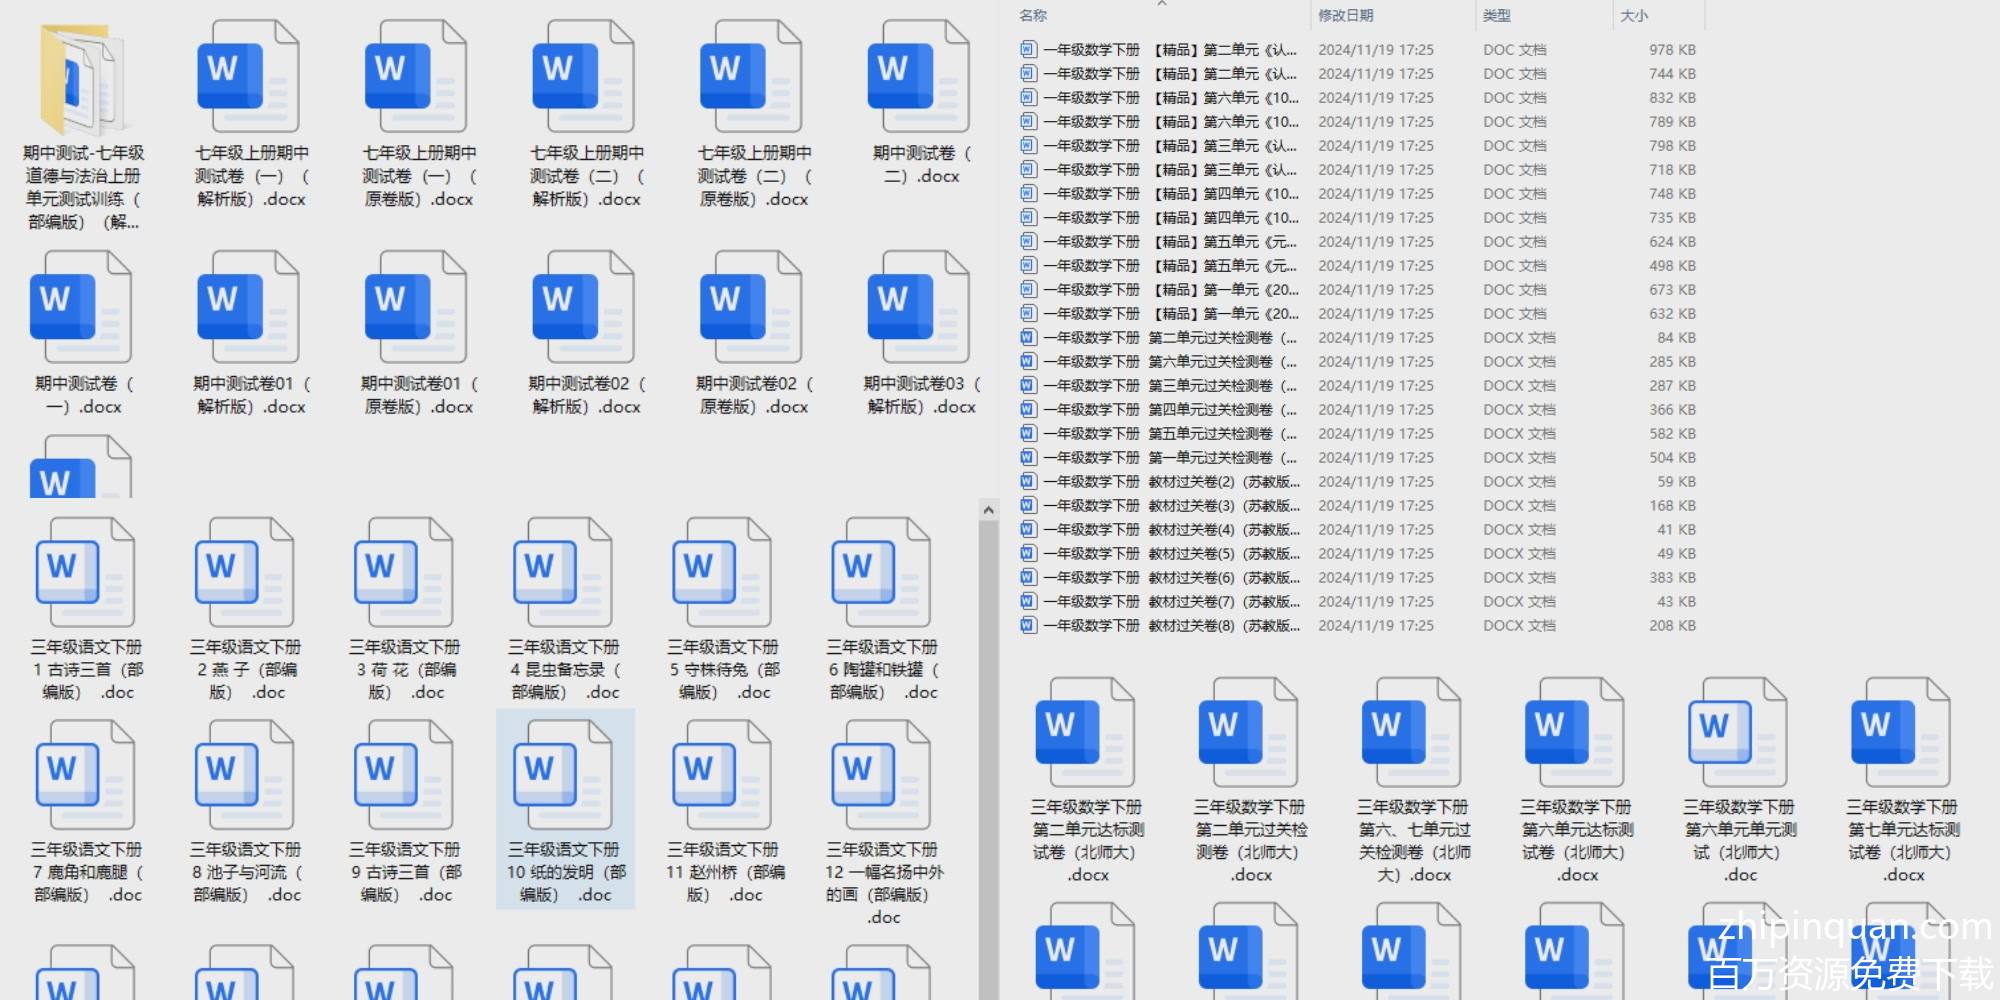Open 三年级语文下册 1 古诗三首 document
Screen dimensions: 2000x1000
[x=86, y=575]
